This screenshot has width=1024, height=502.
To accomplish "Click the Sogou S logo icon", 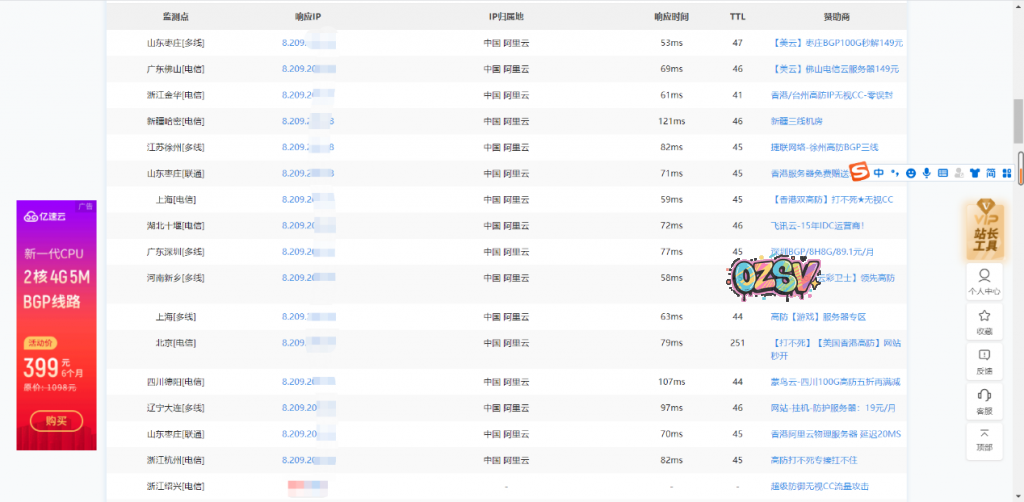I will pos(858,172).
